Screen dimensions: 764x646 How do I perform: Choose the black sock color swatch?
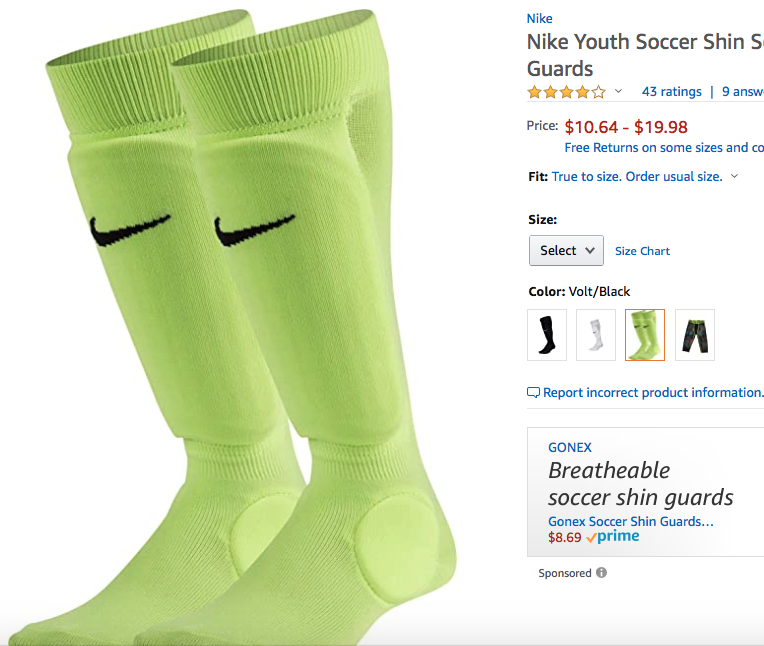tap(547, 334)
